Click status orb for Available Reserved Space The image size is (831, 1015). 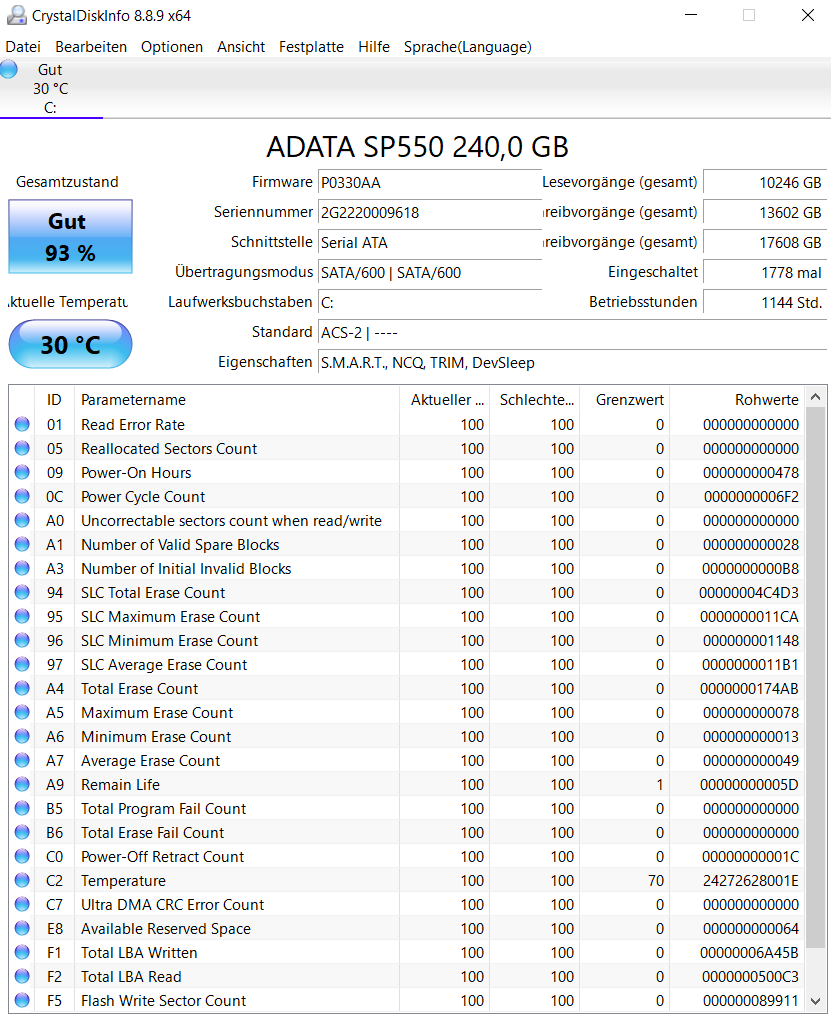(22, 928)
